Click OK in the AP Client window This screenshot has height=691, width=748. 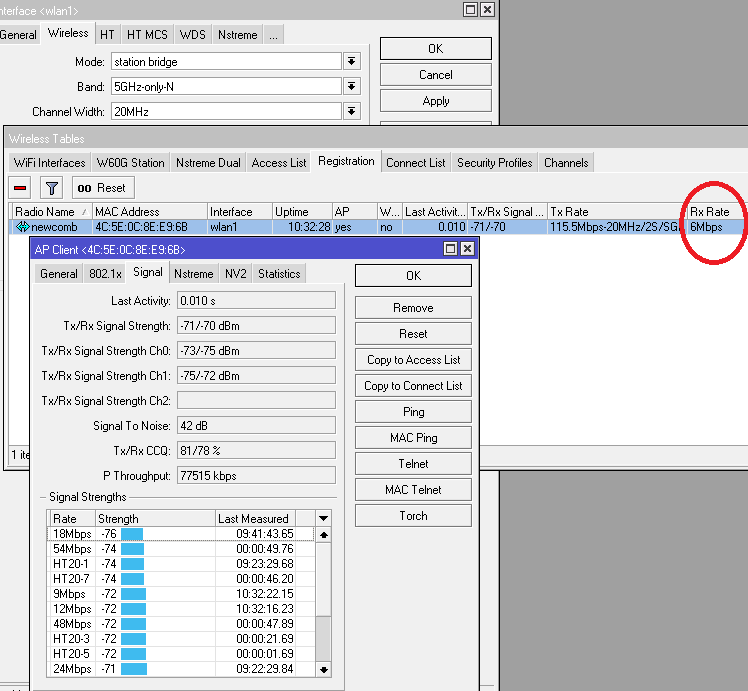click(x=413, y=276)
